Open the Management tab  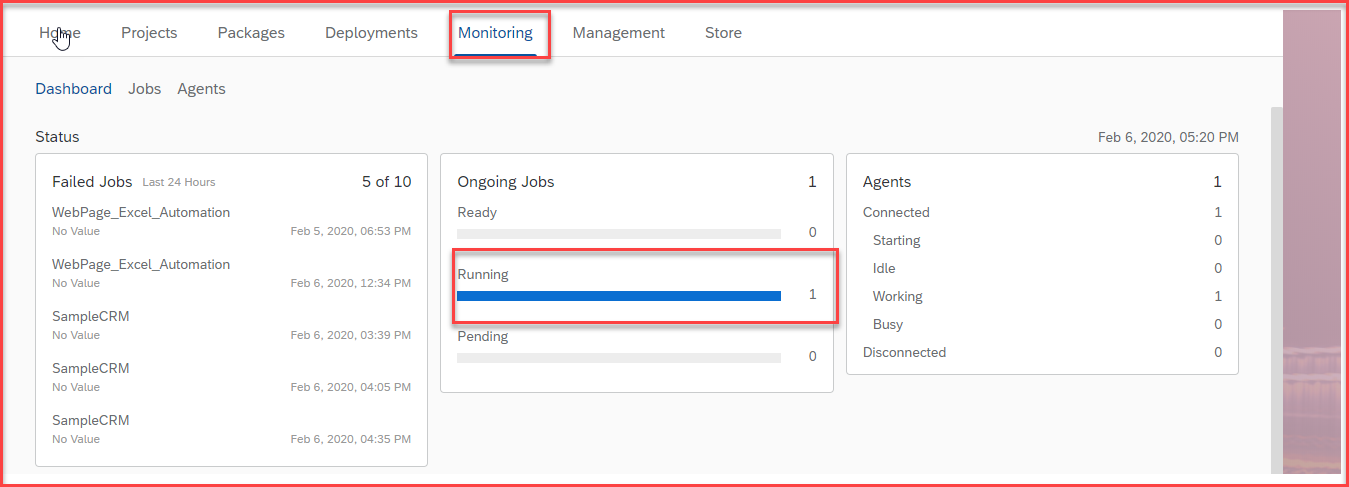[618, 33]
